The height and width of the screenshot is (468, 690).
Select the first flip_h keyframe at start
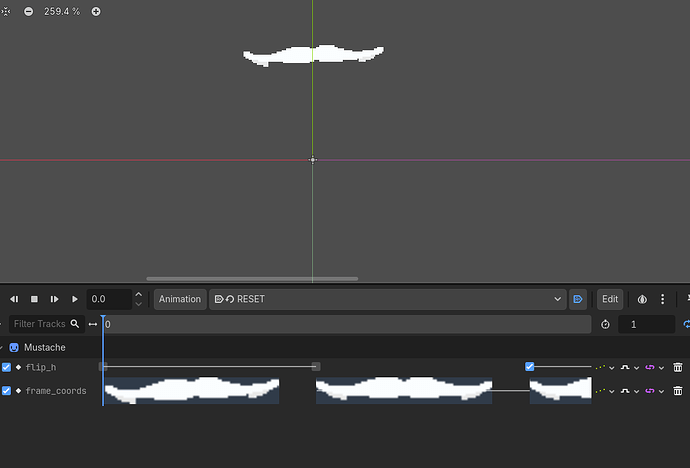[103, 366]
